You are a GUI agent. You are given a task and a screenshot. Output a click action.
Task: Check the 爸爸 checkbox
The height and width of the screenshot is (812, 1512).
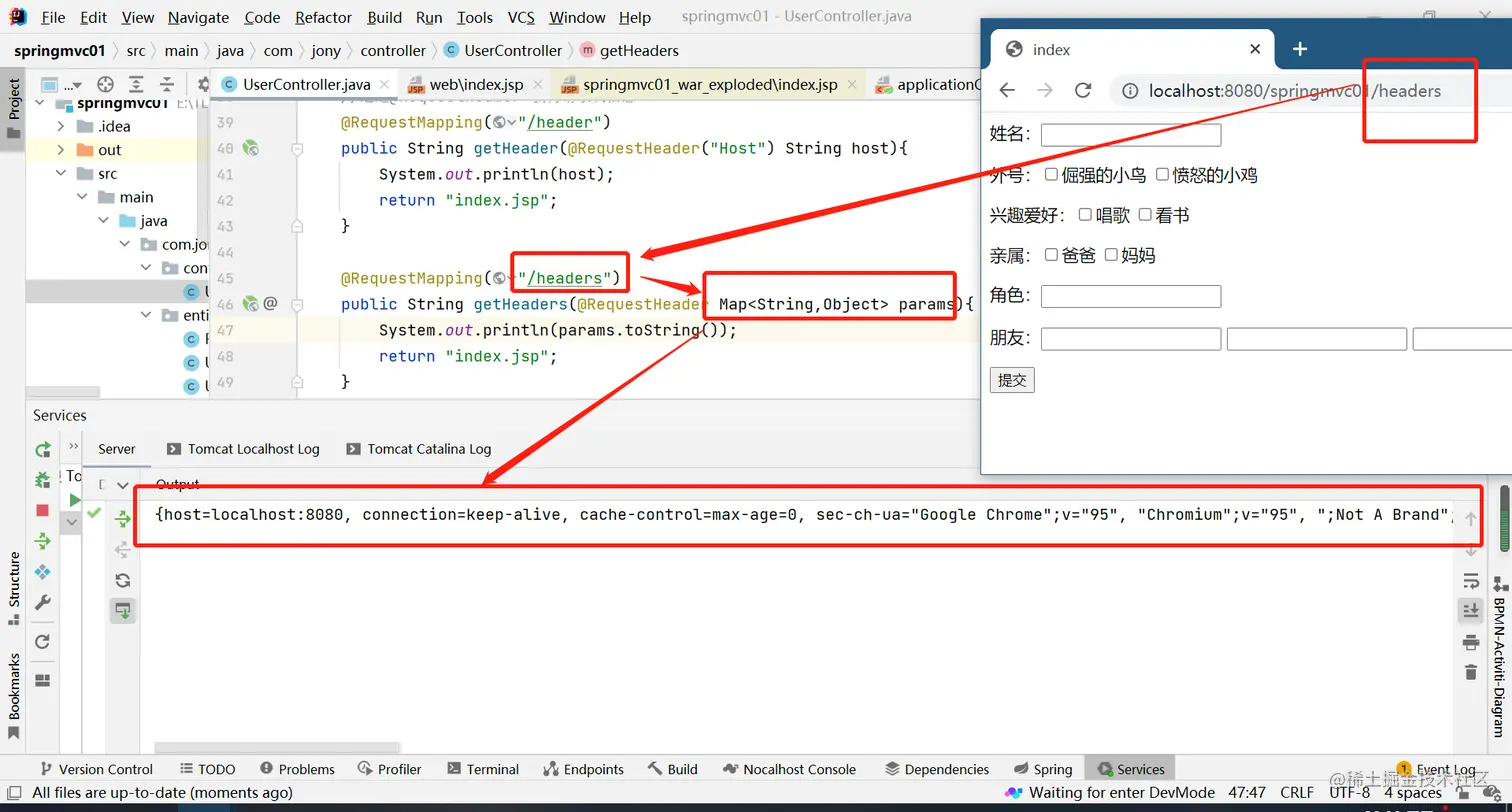(x=1051, y=254)
